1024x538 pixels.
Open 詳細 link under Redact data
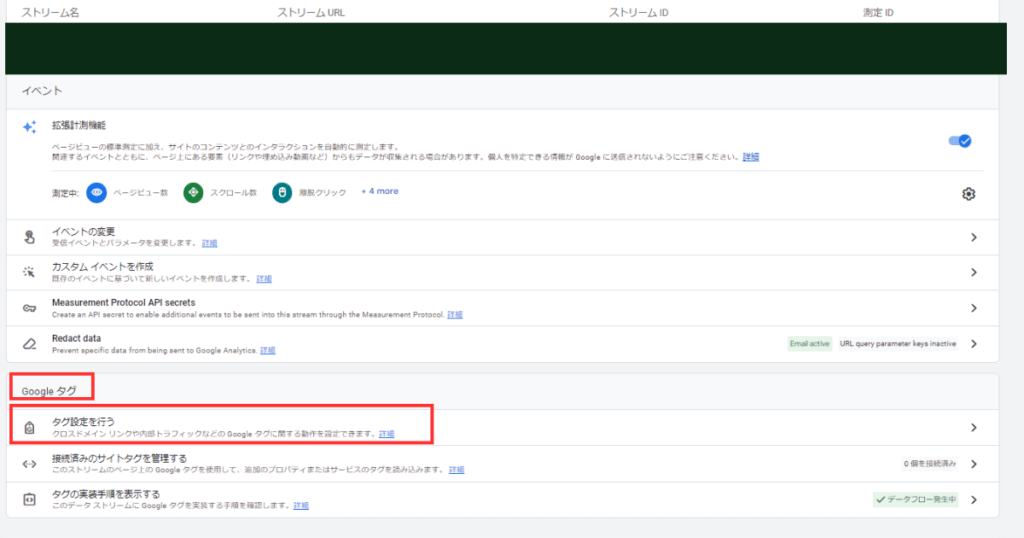point(268,351)
